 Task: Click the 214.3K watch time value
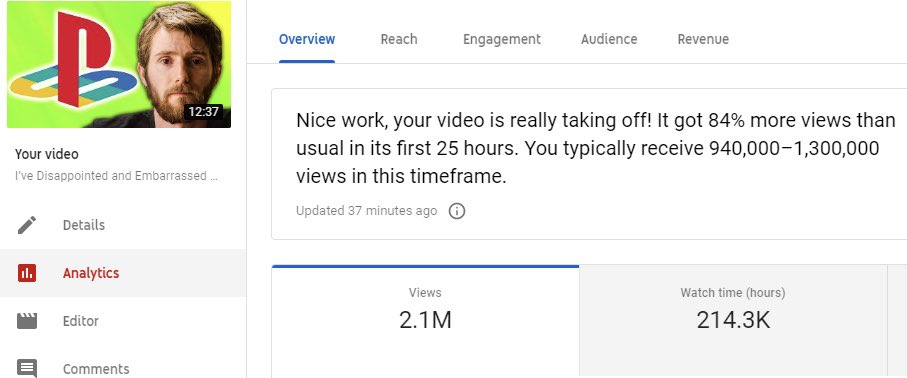[x=733, y=320]
